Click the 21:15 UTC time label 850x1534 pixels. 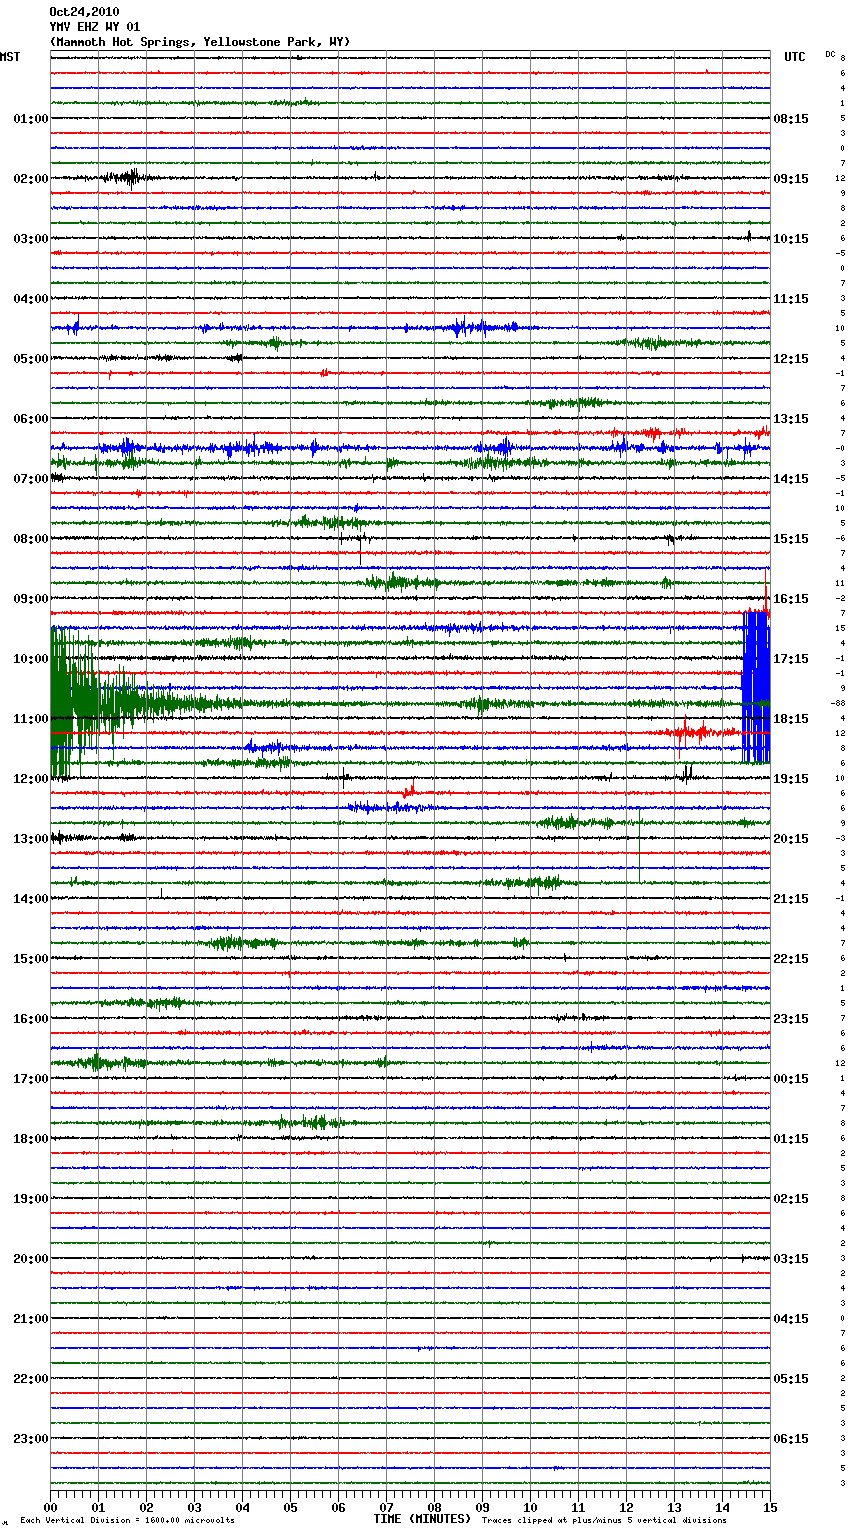(x=791, y=899)
